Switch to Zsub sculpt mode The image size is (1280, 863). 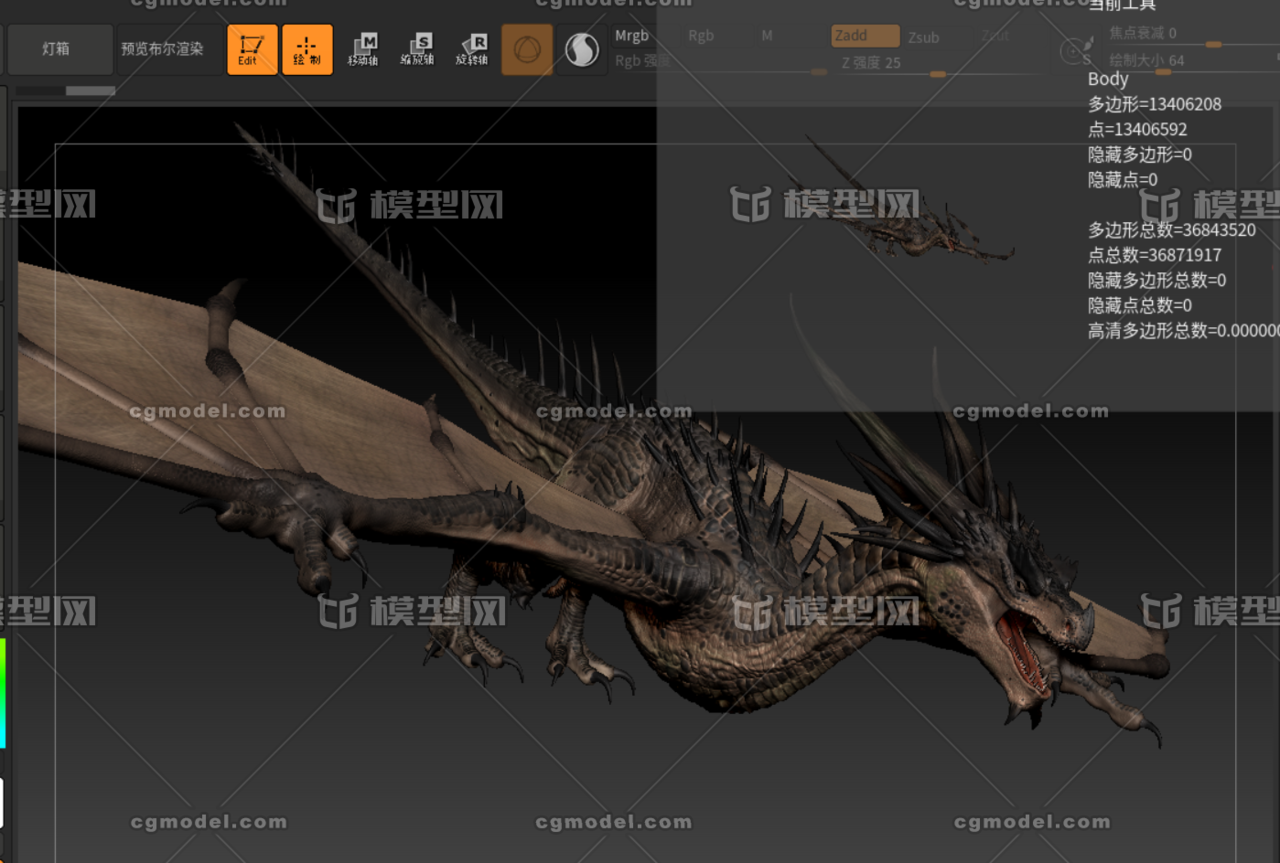tap(923, 37)
